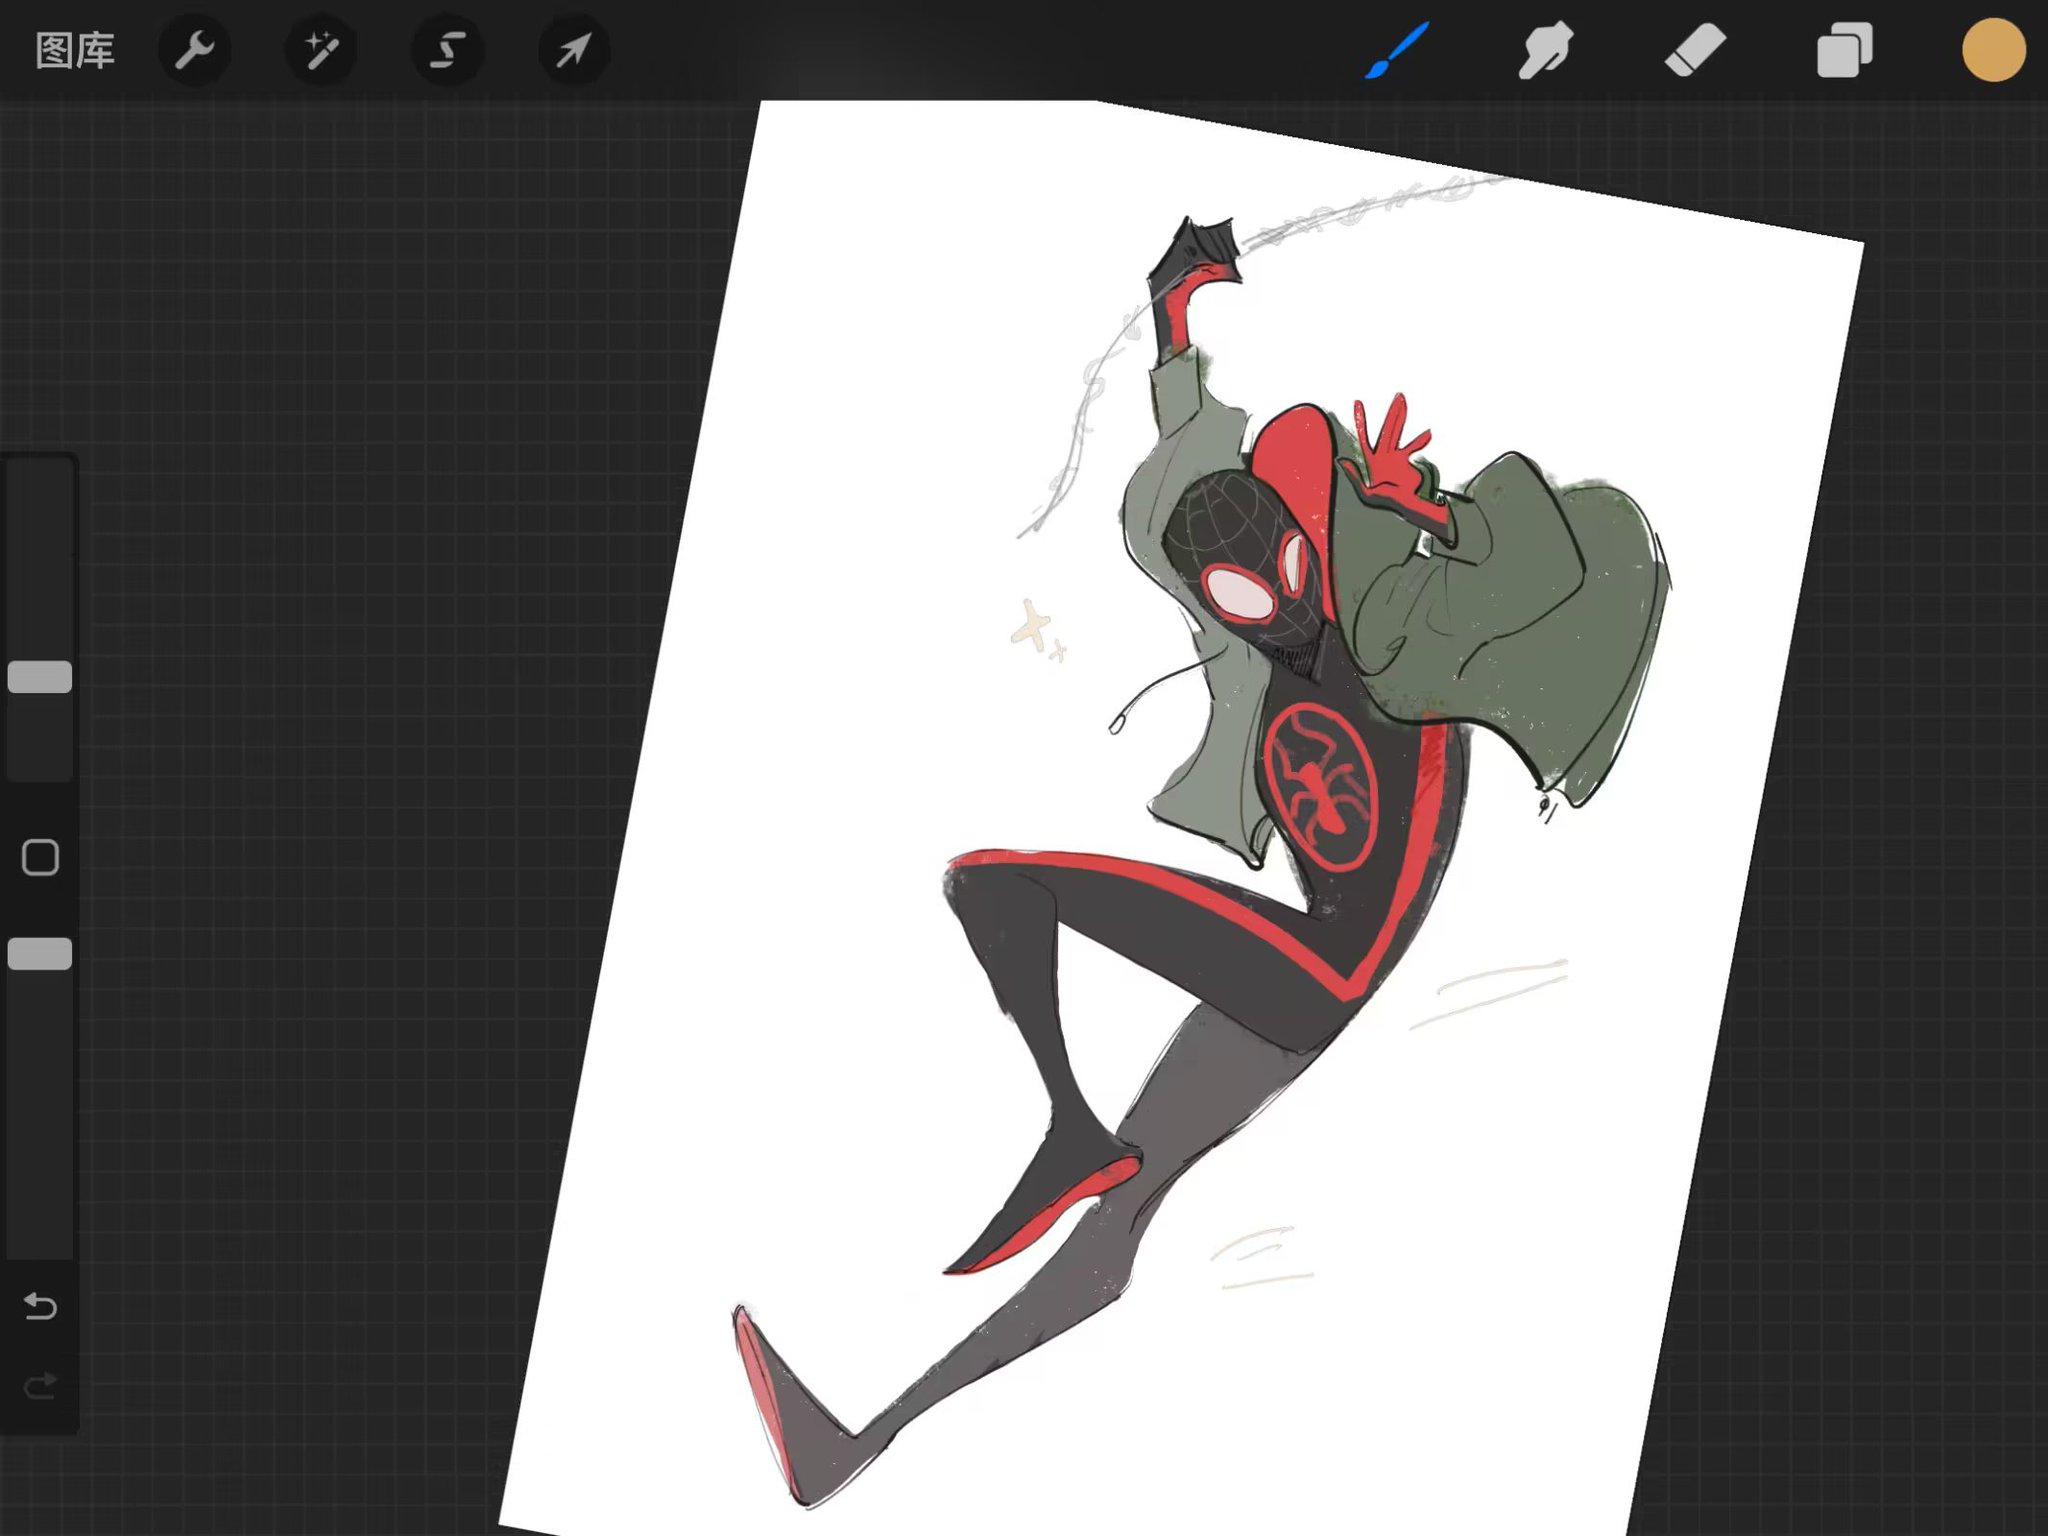The height and width of the screenshot is (1536, 2048).
Task: Redo the undone action
Action: coord(40,1386)
